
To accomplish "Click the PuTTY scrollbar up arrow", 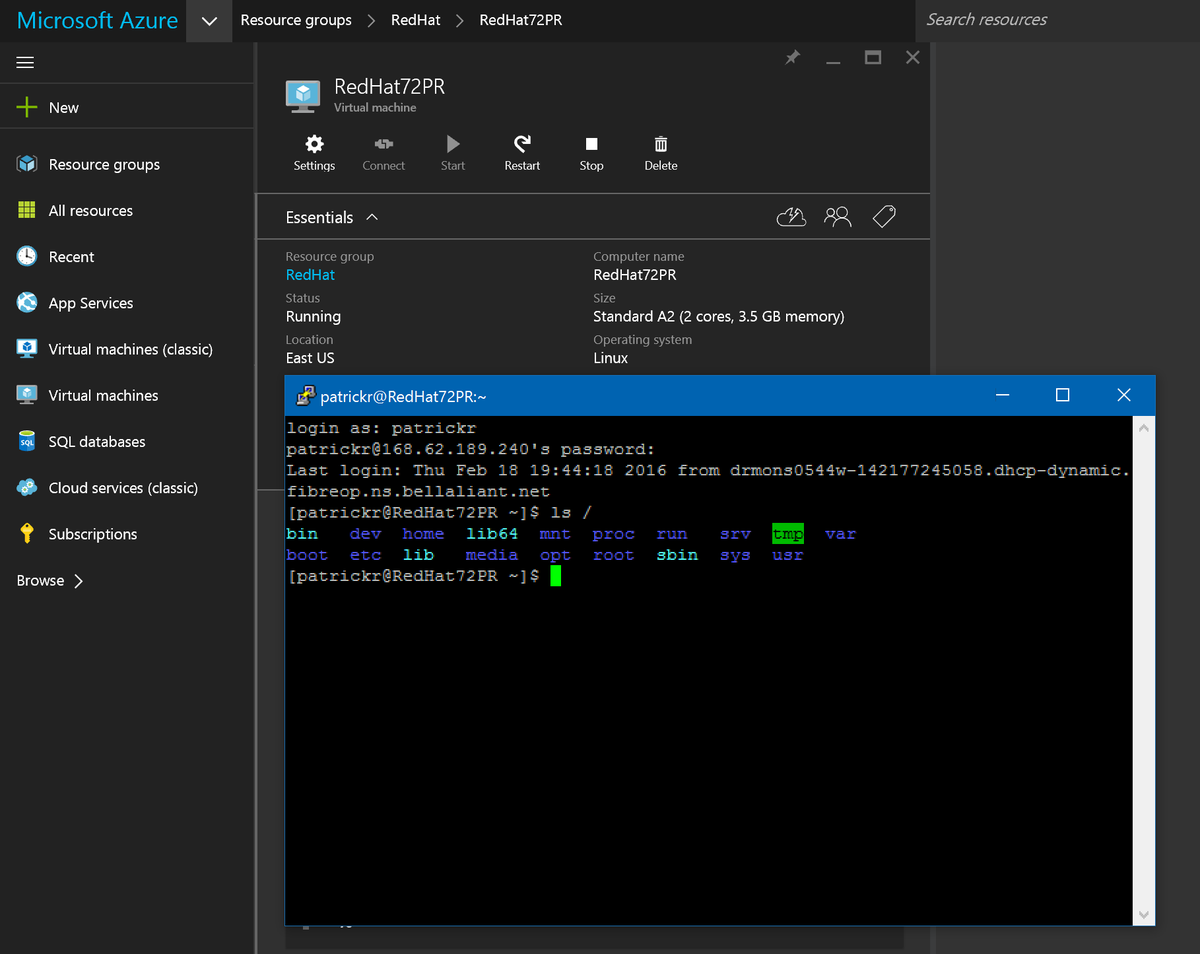I will pos(1144,427).
